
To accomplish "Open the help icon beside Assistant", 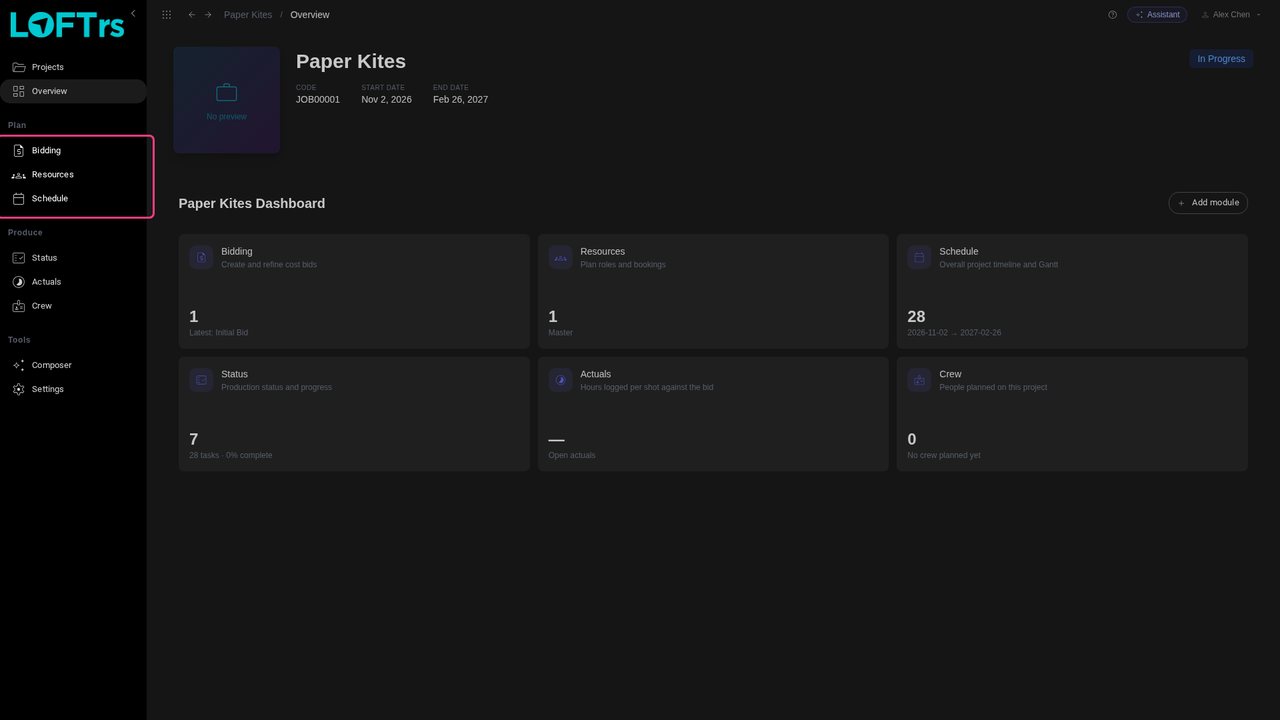I will click(x=1112, y=15).
